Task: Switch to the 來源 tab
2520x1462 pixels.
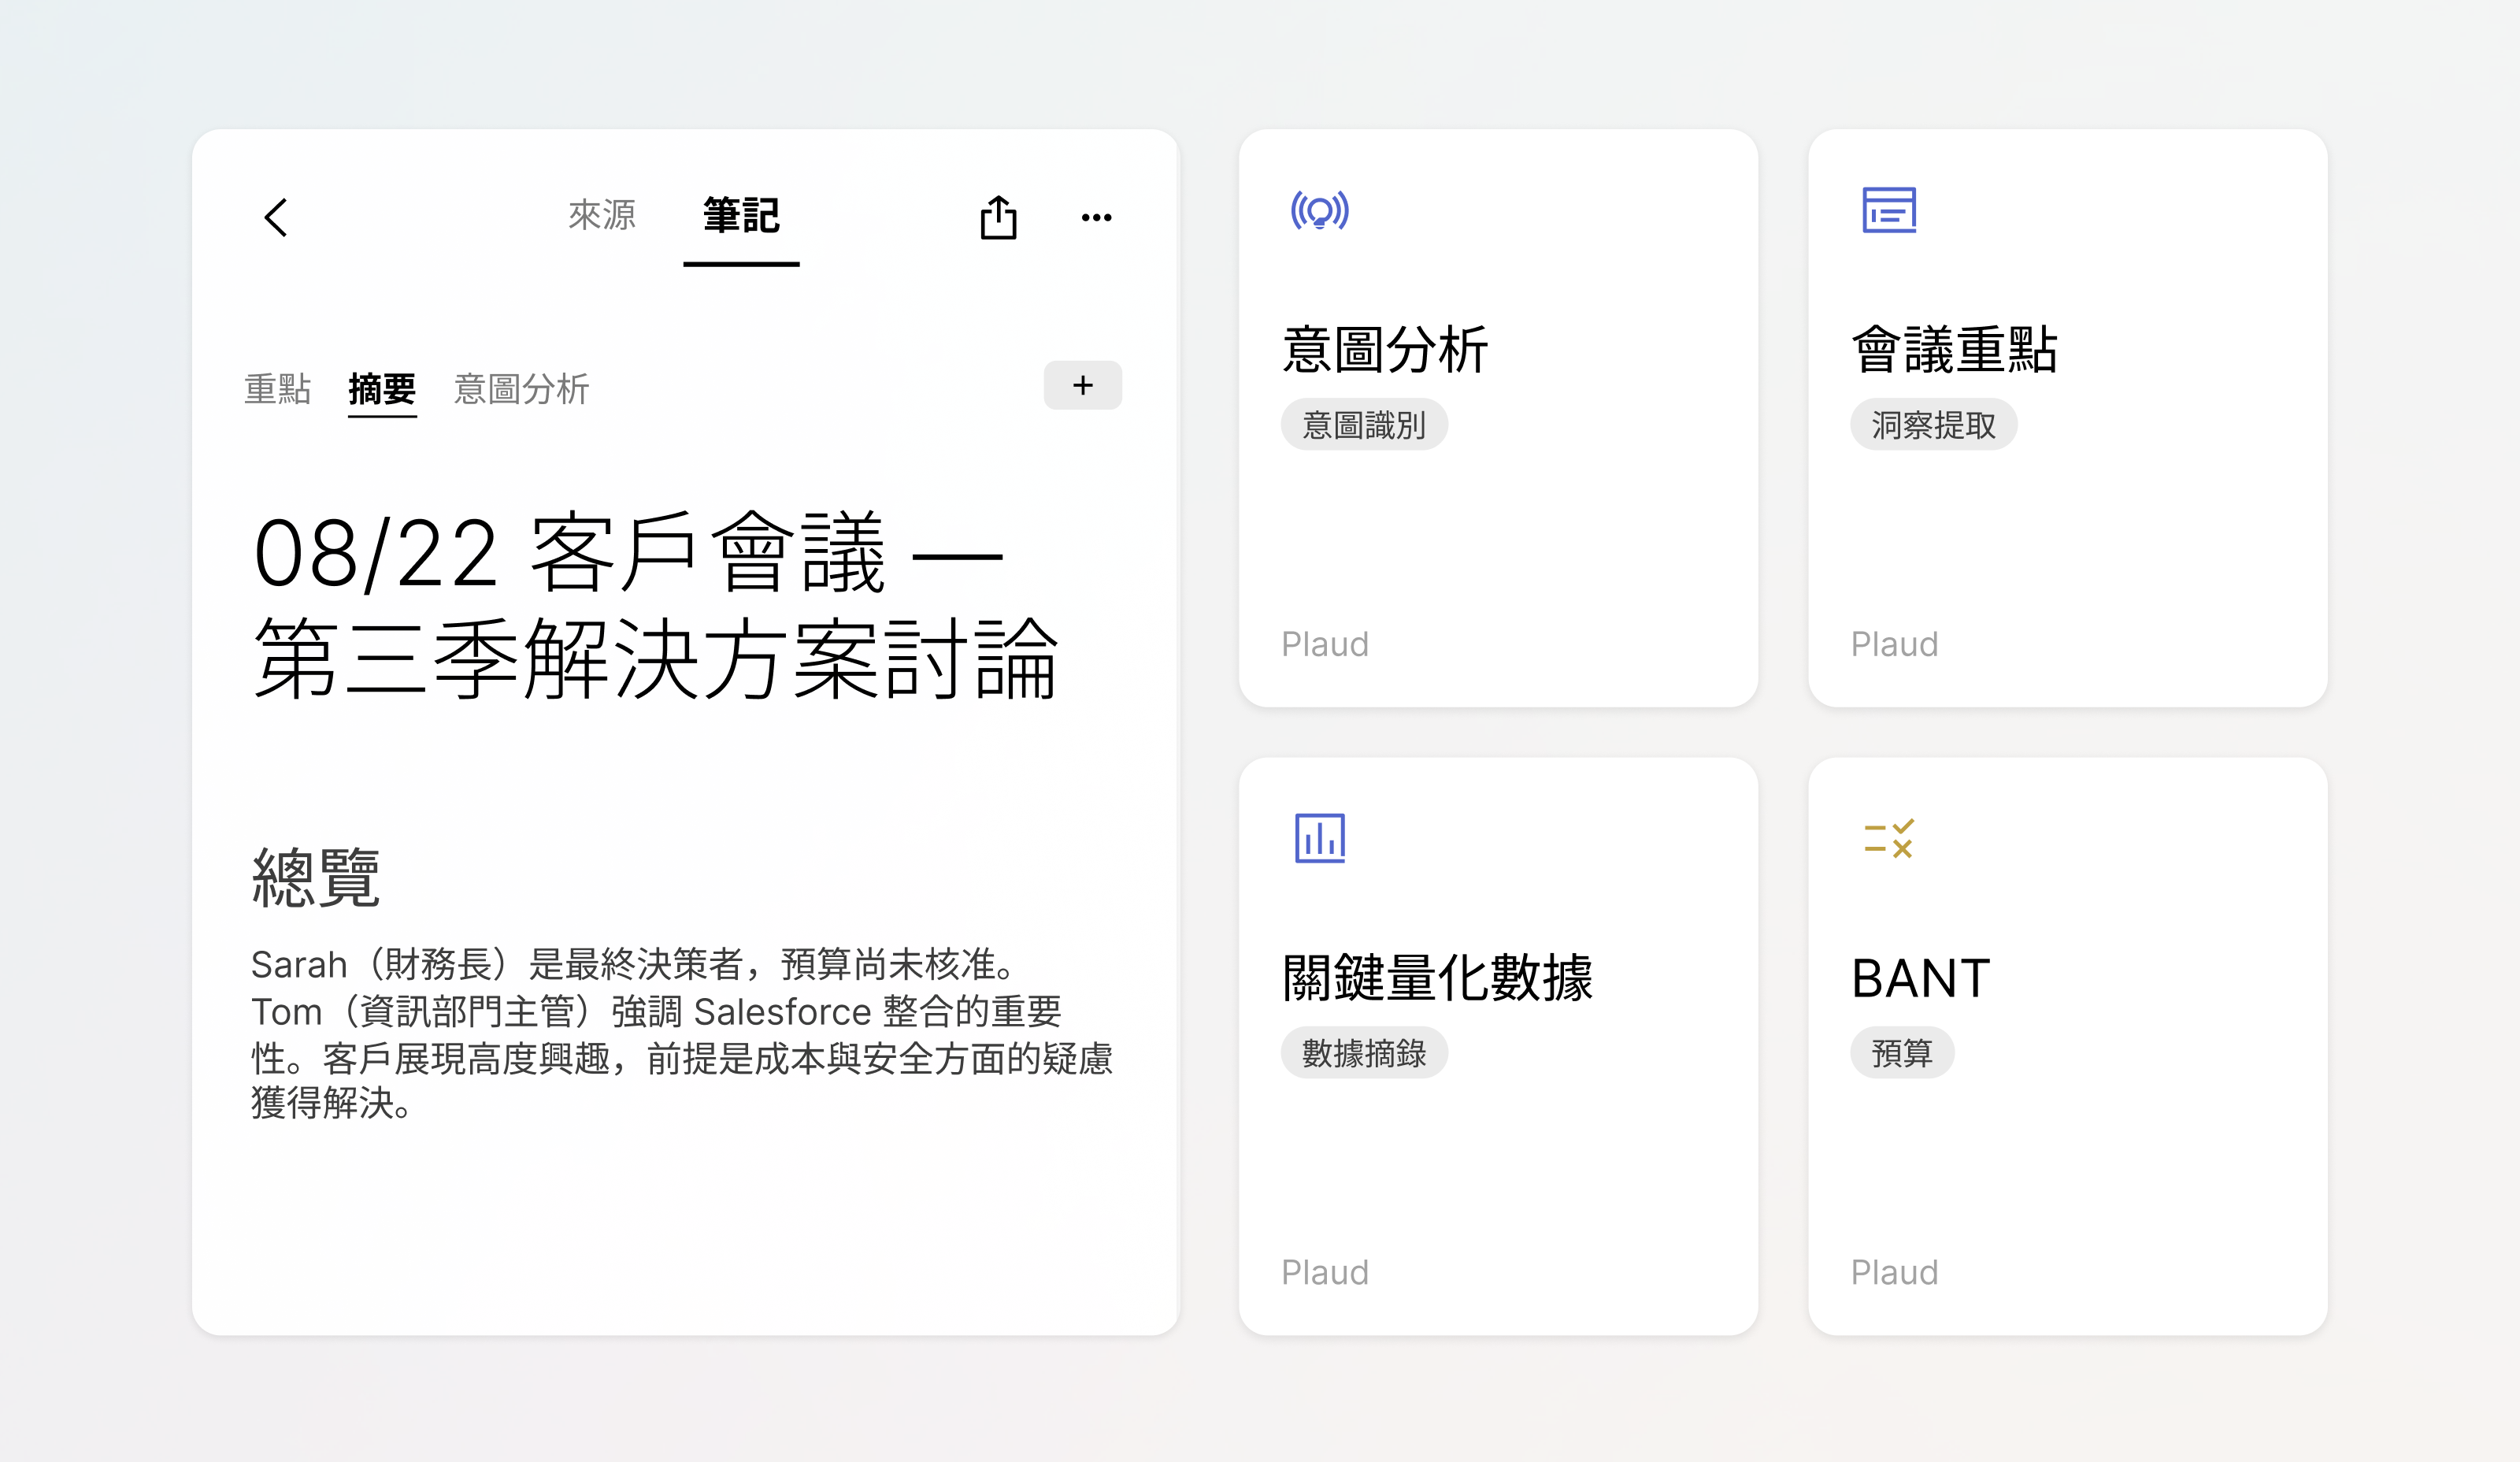Action: point(602,215)
